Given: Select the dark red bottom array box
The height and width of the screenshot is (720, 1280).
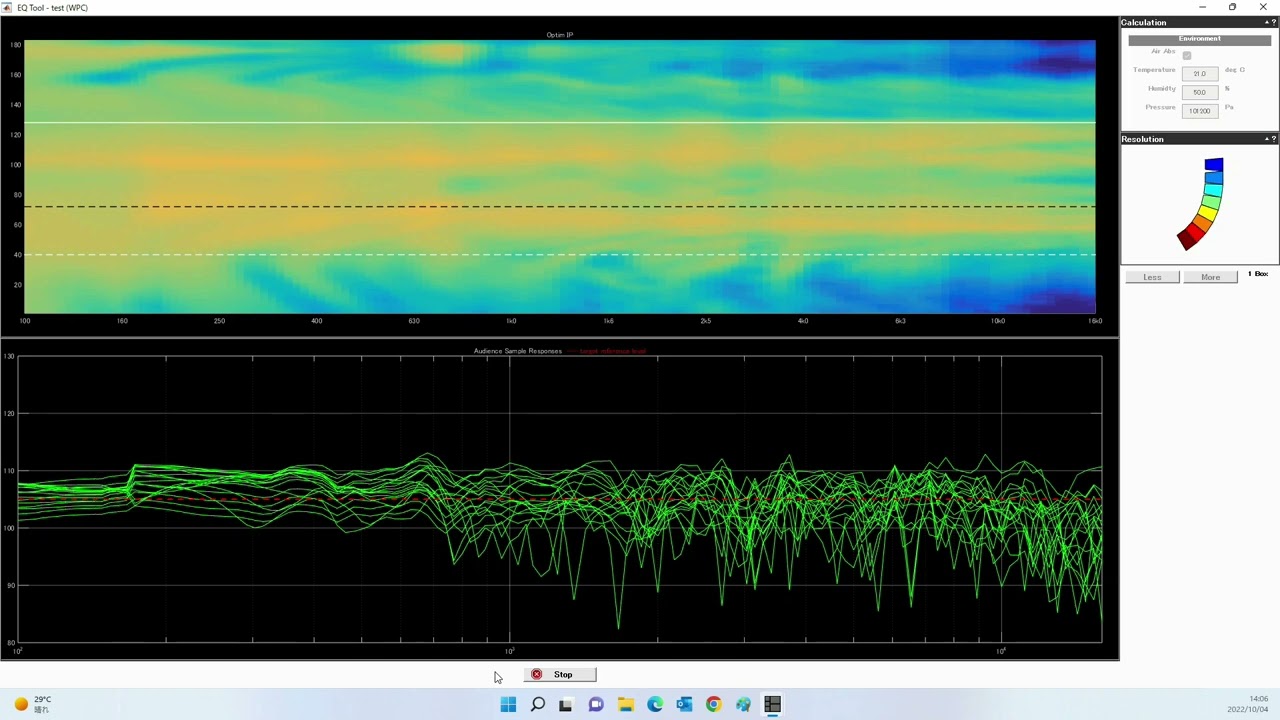Looking at the screenshot, I should (x=1186, y=240).
